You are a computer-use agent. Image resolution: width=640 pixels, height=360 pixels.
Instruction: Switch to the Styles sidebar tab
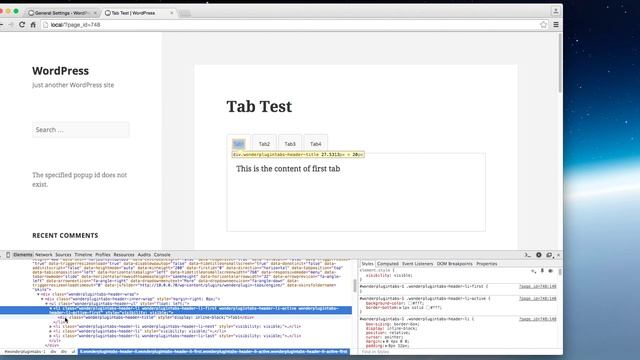pyautogui.click(x=367, y=264)
